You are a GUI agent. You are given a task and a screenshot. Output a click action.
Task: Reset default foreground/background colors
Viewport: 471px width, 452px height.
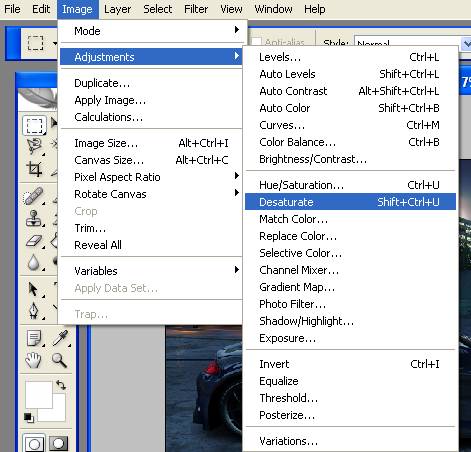[28, 417]
